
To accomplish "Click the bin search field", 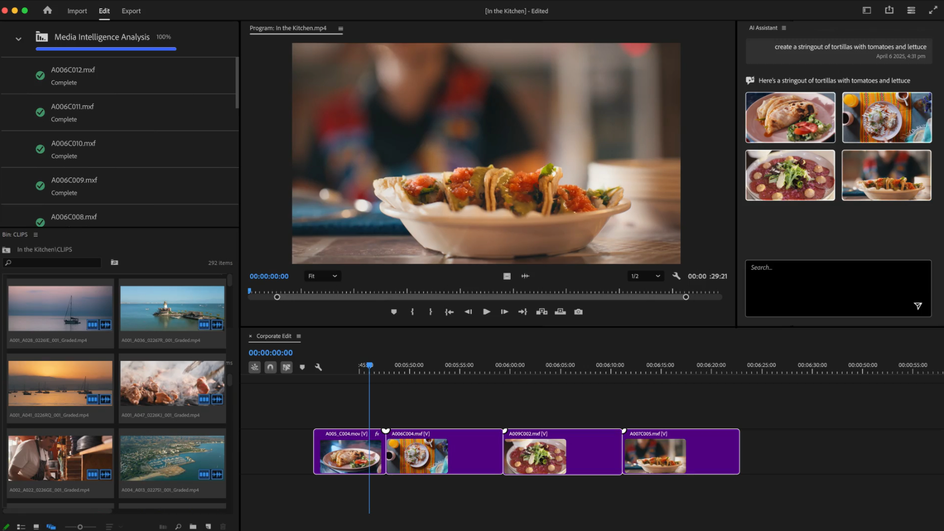I will click(x=52, y=262).
